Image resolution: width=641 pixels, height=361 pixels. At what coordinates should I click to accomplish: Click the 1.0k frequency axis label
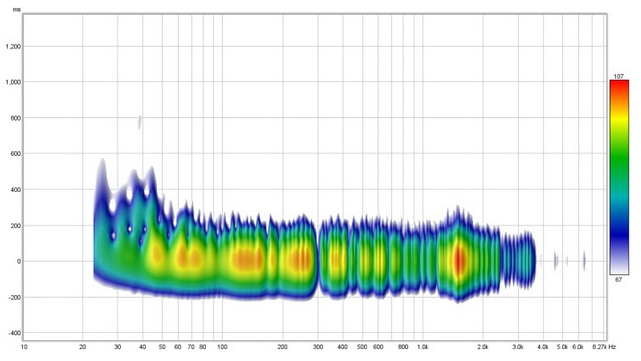click(422, 347)
